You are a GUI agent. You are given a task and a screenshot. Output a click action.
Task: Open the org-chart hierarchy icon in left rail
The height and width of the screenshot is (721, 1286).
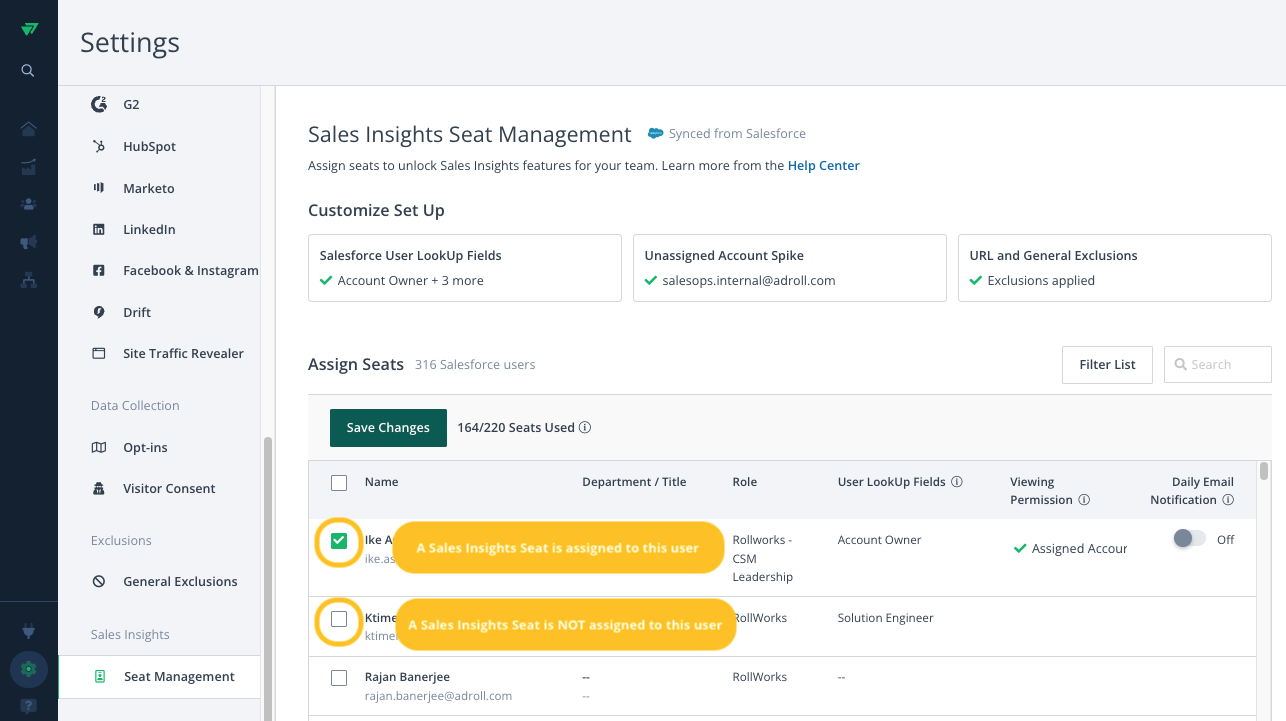[29, 280]
